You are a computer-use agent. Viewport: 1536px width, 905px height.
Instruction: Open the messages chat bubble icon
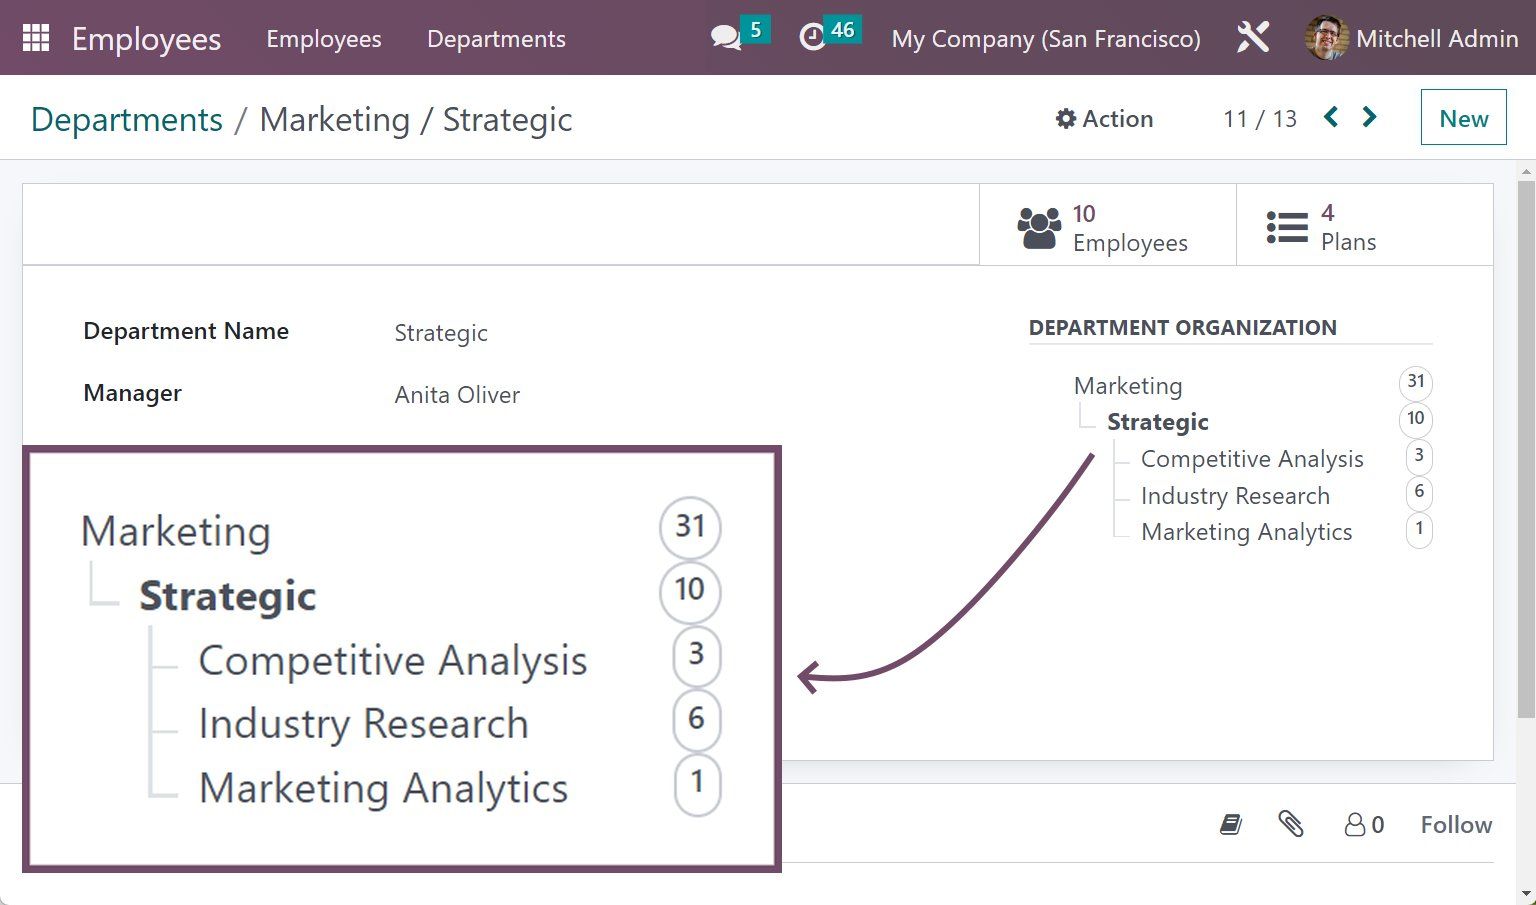pos(725,38)
